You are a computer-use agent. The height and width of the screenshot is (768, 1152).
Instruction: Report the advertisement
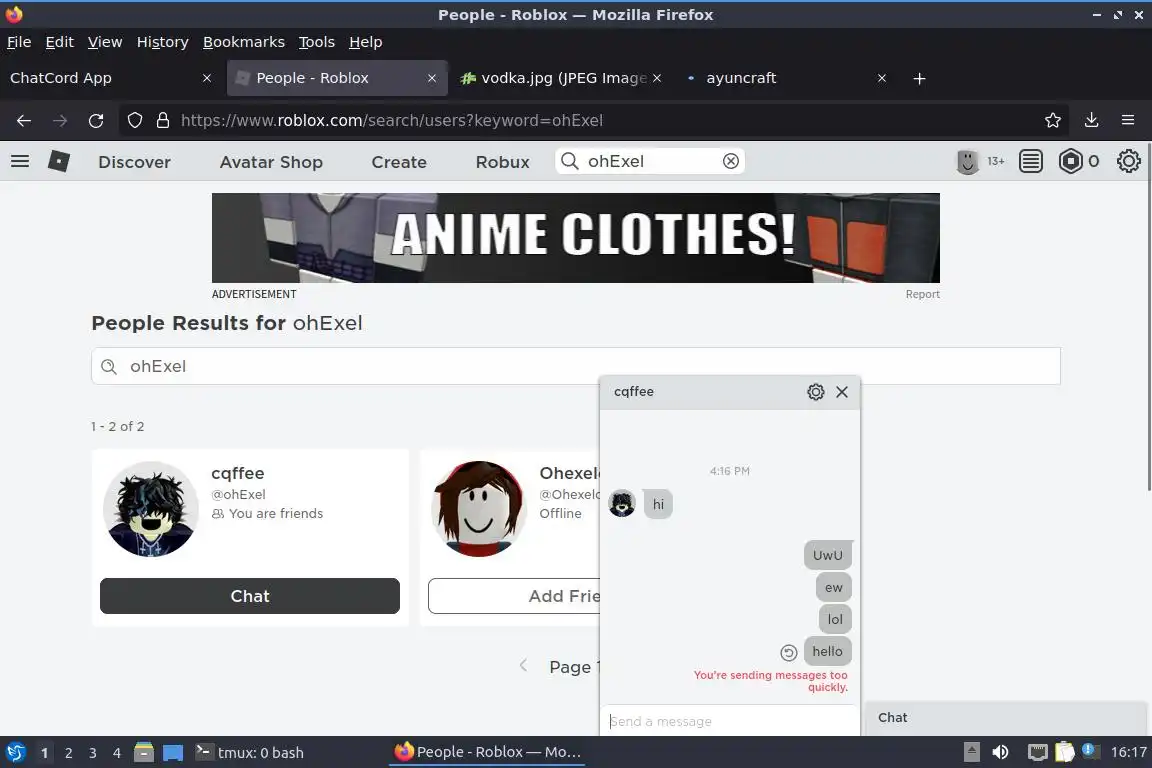click(922, 294)
